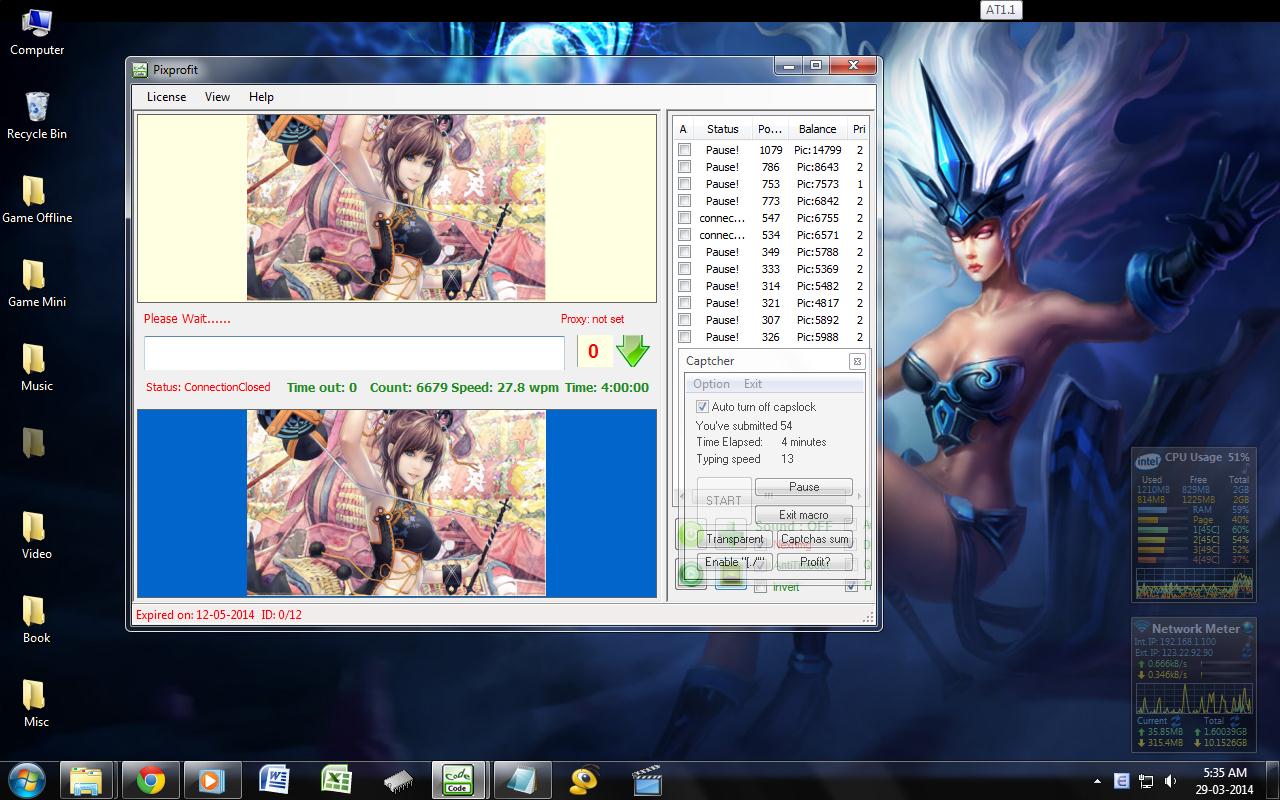Viewport: 1280px width, 800px height.
Task: Click the top captcha image preview
Action: click(396, 208)
